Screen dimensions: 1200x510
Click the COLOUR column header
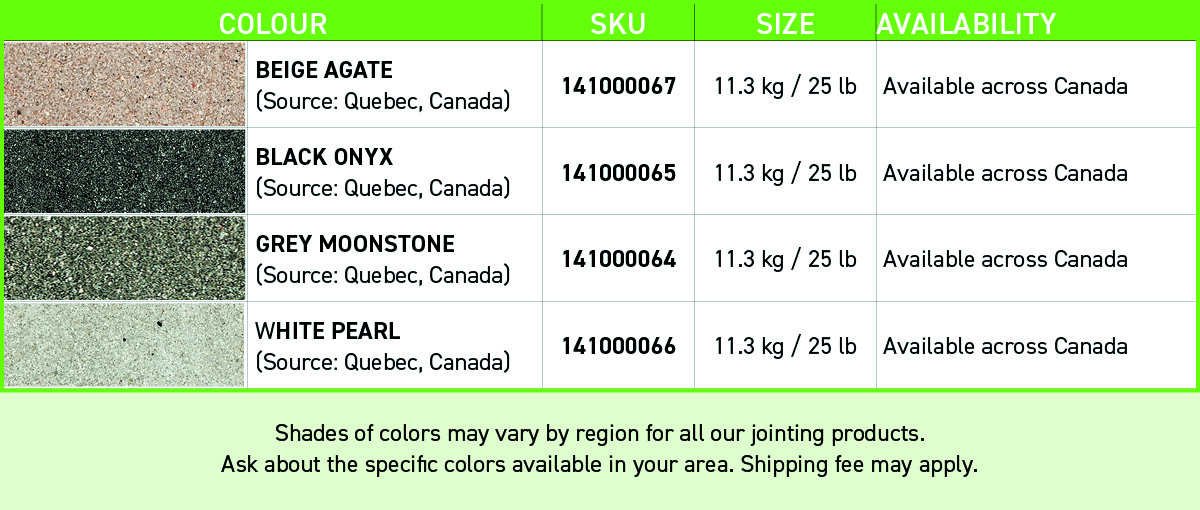tap(273, 24)
